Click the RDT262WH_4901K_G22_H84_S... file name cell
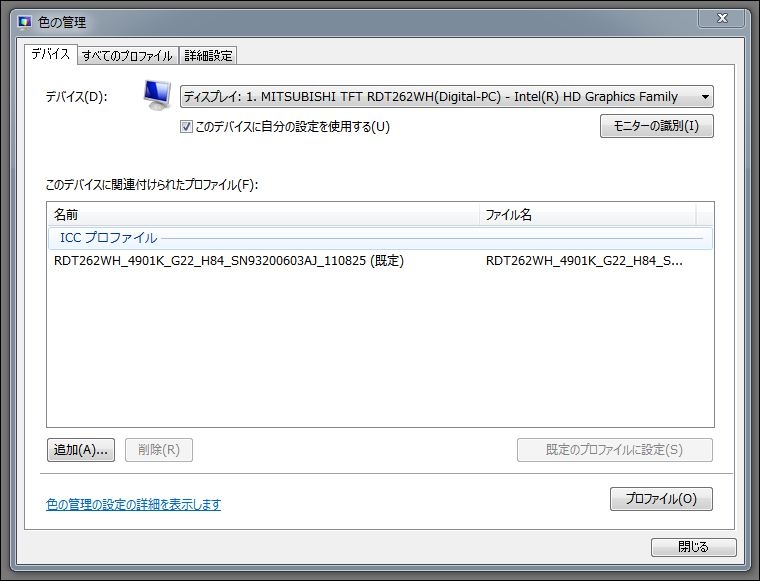Screen dimensions: 760x581 coord(584,261)
